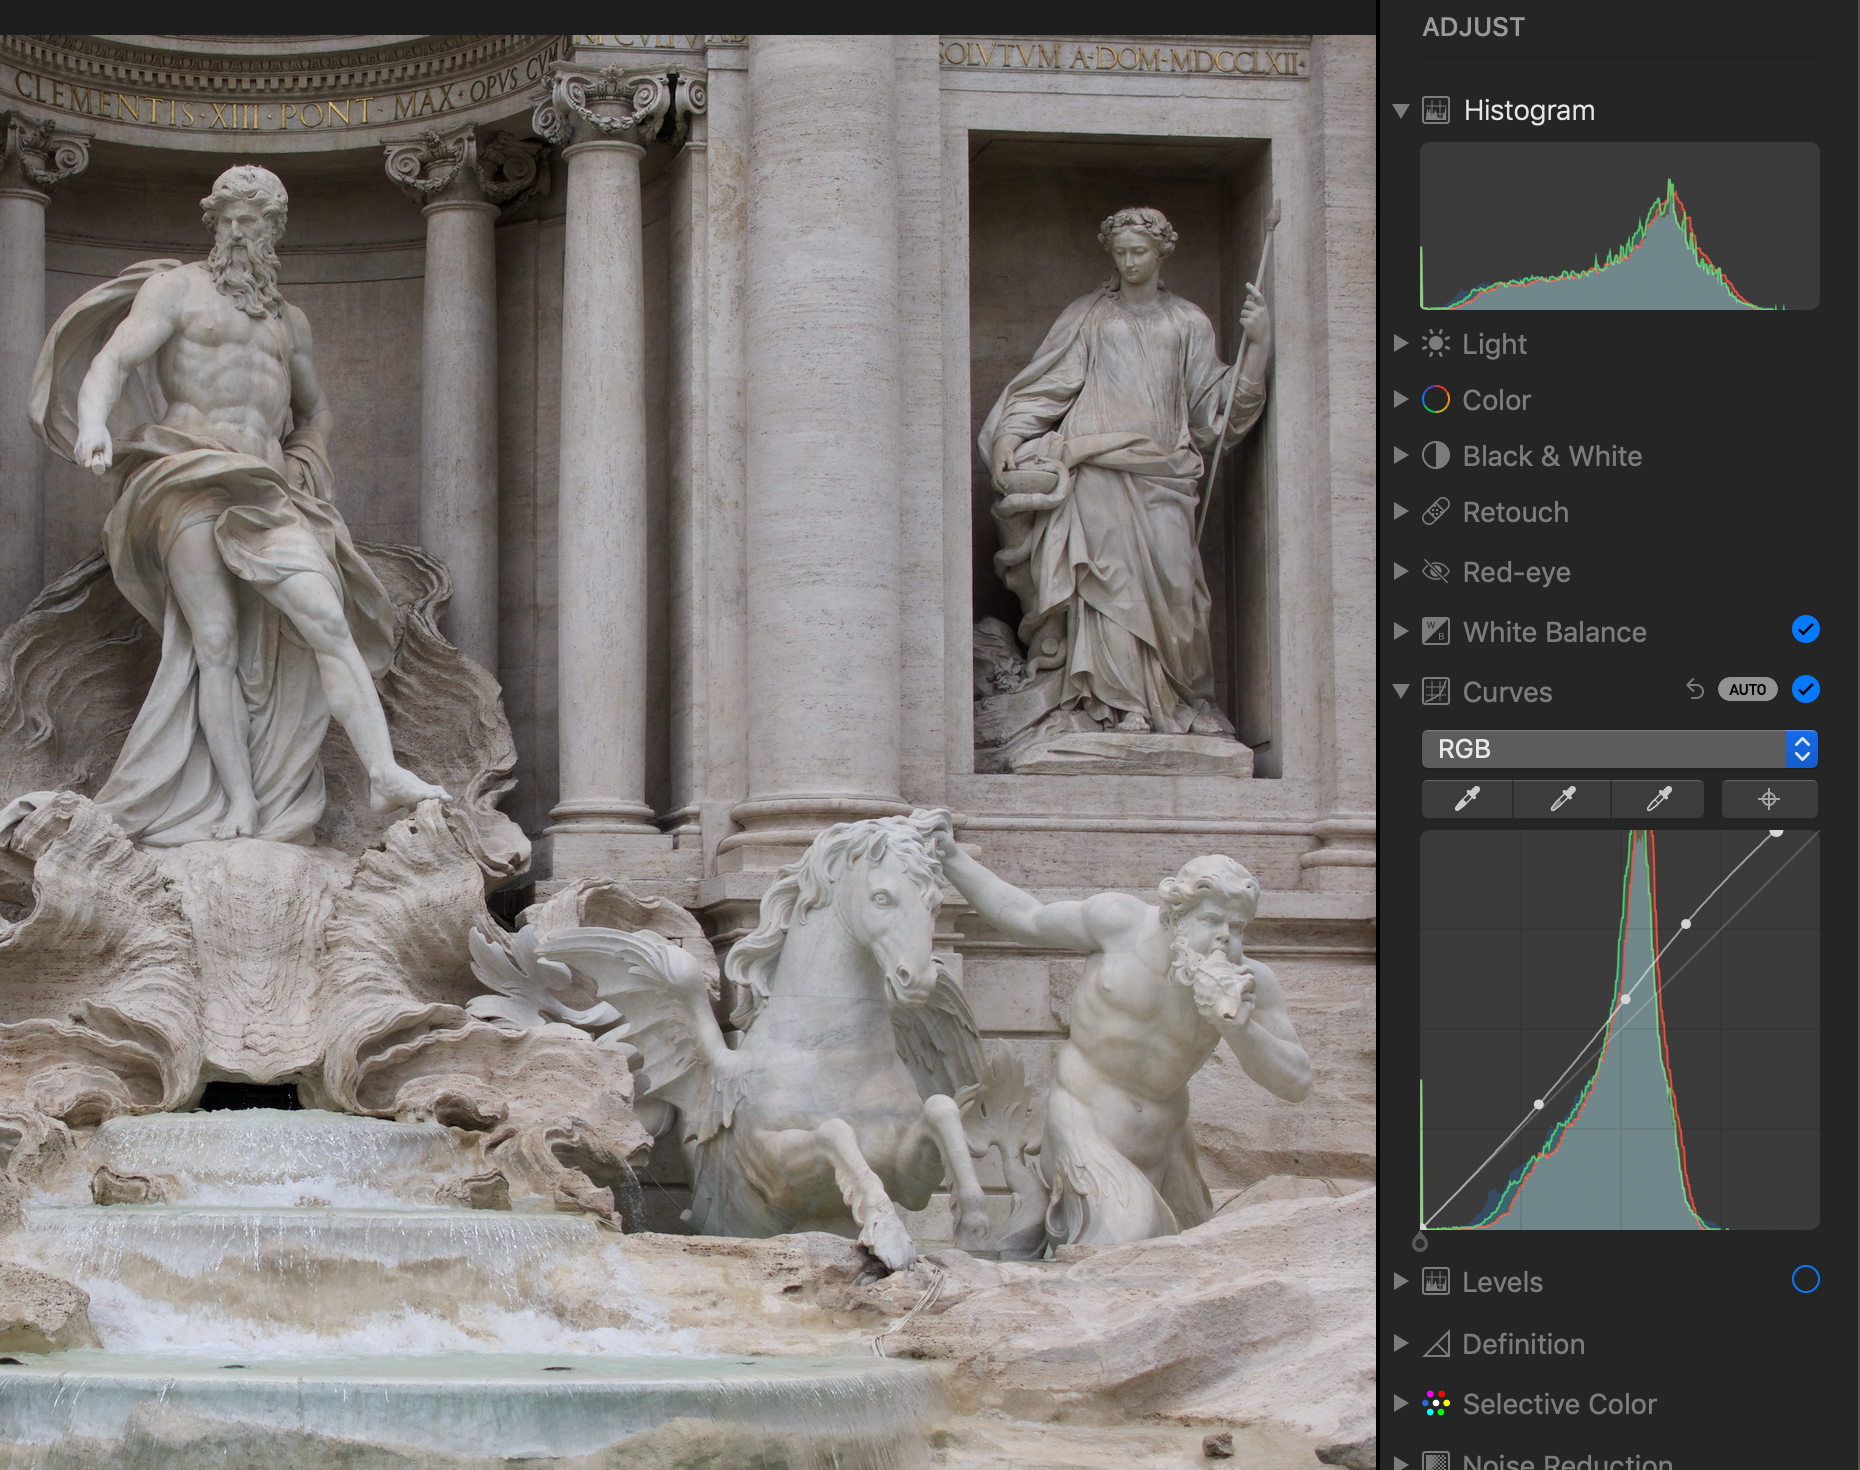This screenshot has height=1470, width=1860.
Task: Click the upper-middle curve control point
Action: (x=1686, y=924)
